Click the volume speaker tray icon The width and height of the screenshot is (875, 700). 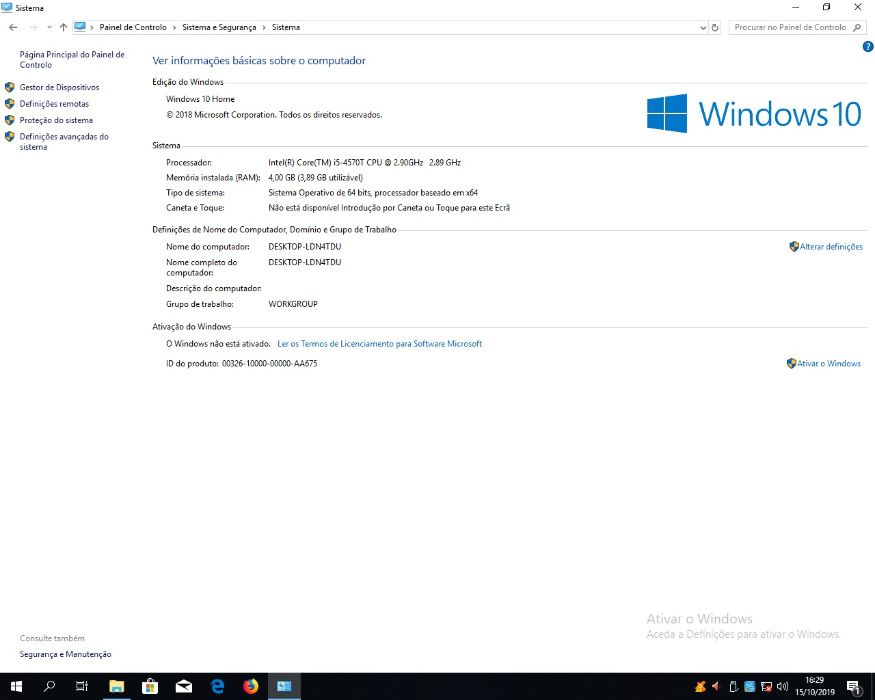782,687
